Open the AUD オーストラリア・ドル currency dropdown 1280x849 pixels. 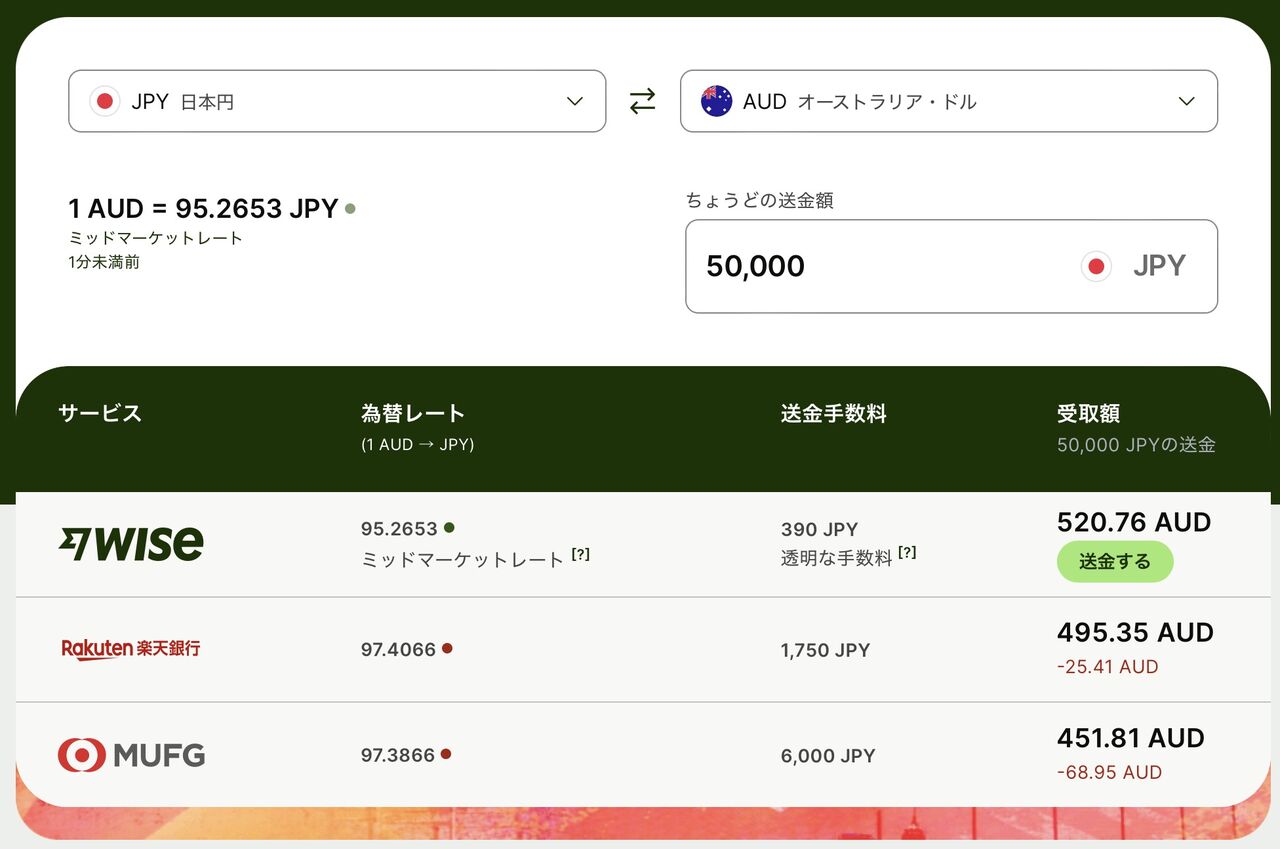[x=948, y=101]
